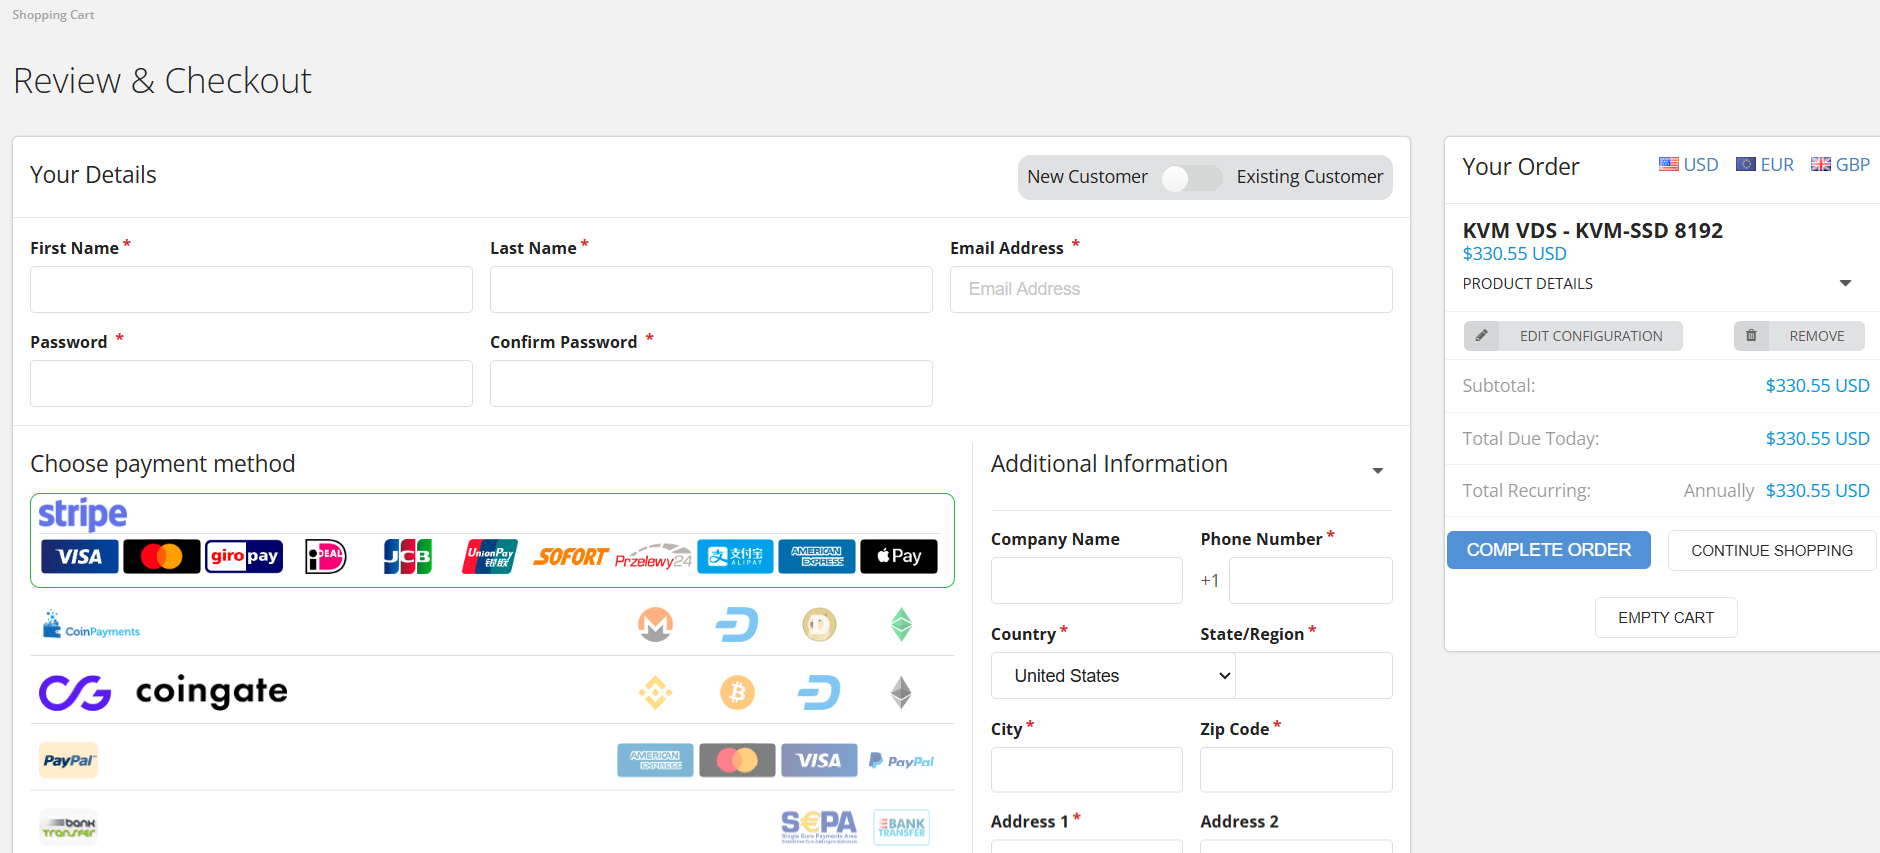Screen dimensions: 1880x853
Task: Toggle New/Existing Customer switch
Action: click(x=1192, y=178)
